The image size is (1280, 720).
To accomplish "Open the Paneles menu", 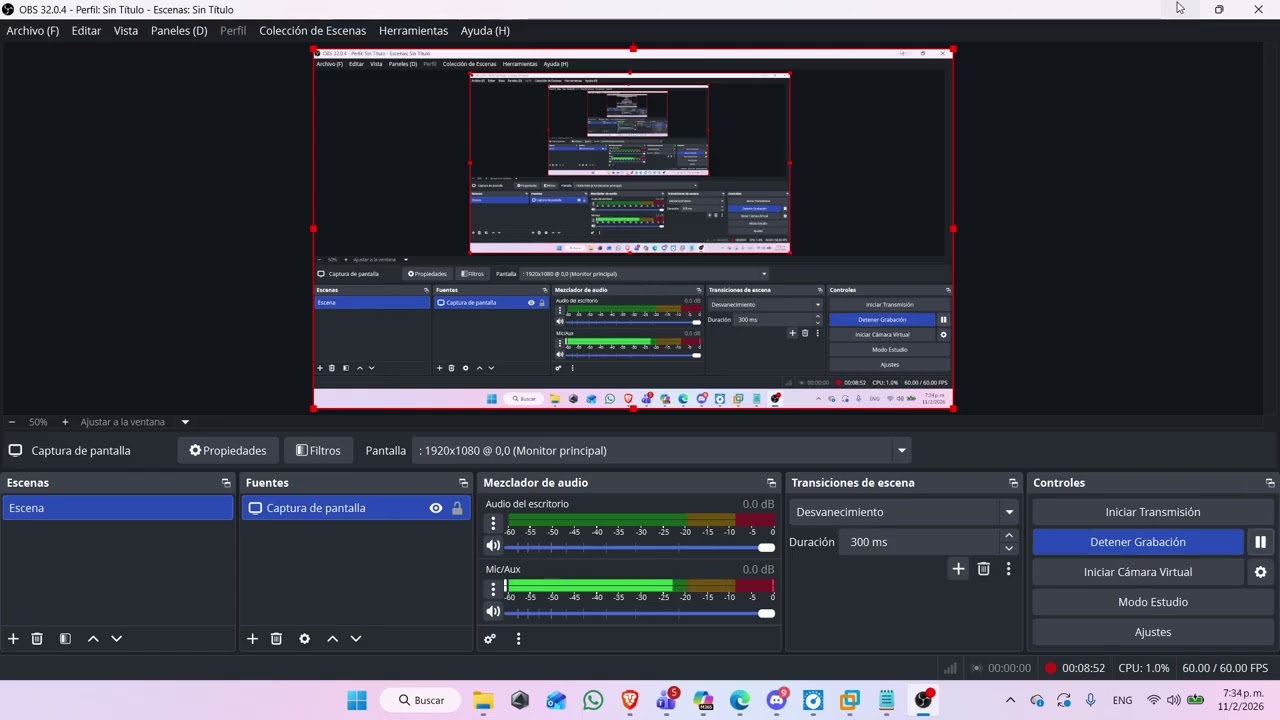I will tap(179, 31).
